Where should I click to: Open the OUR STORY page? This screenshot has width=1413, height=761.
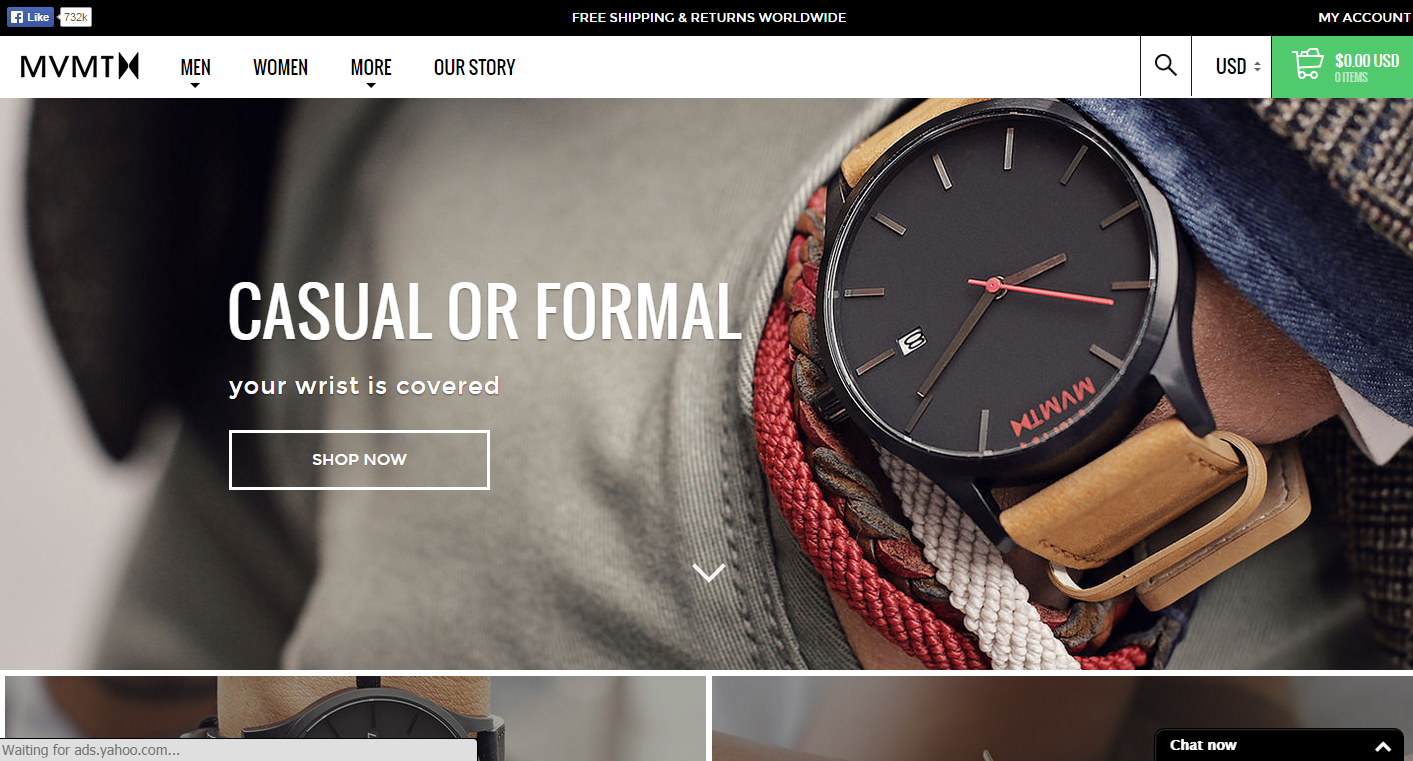pos(475,67)
